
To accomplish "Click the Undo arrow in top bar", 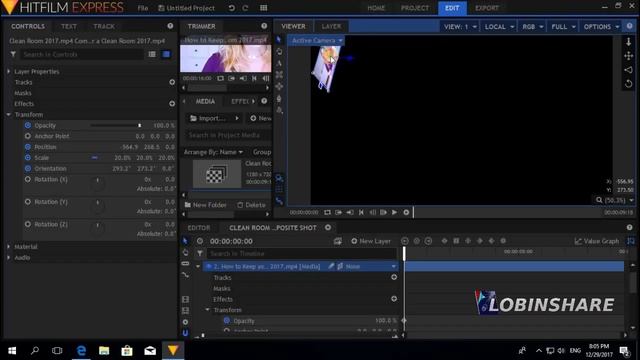I will (x=231, y=8).
